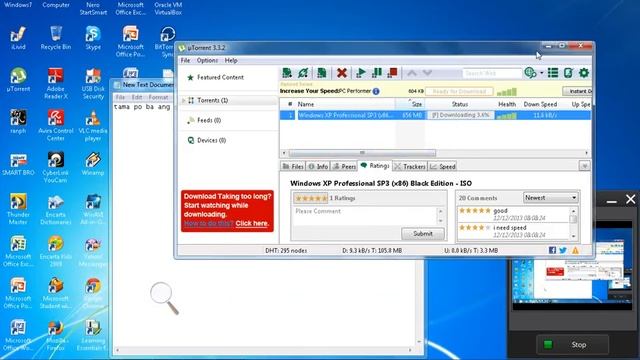Screen dimensions: 640x360
Task: Open Preferences via the gear icon
Action: [584, 73]
